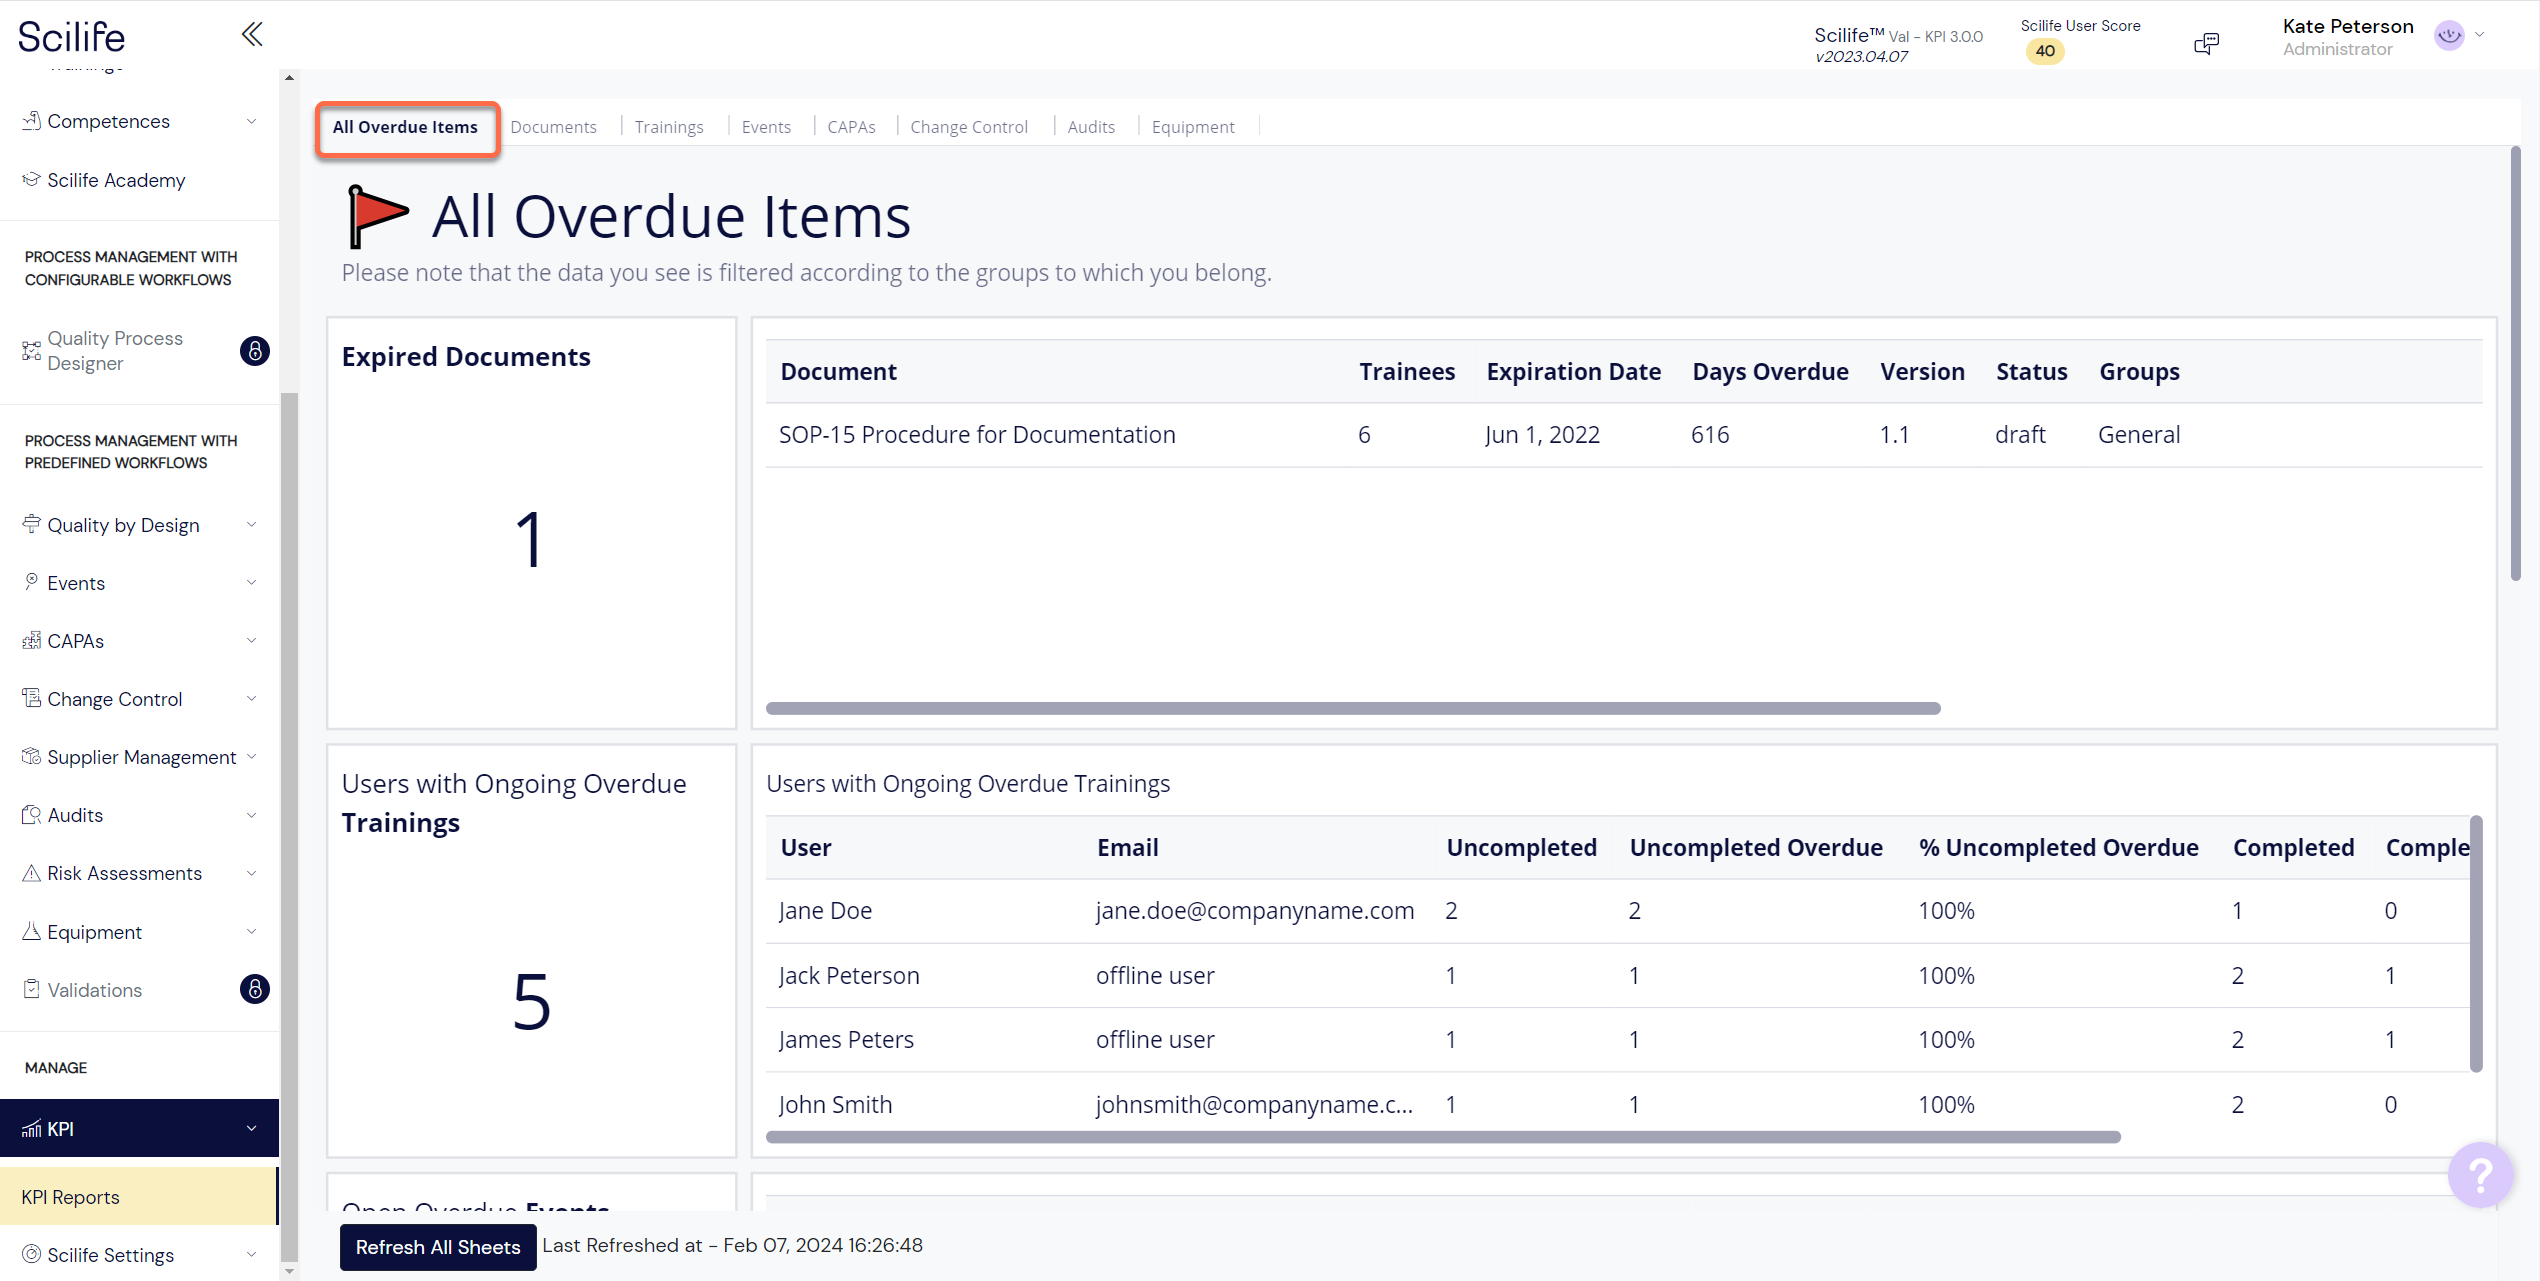Open the Competences section
The width and height of the screenshot is (2540, 1281).
[x=109, y=121]
